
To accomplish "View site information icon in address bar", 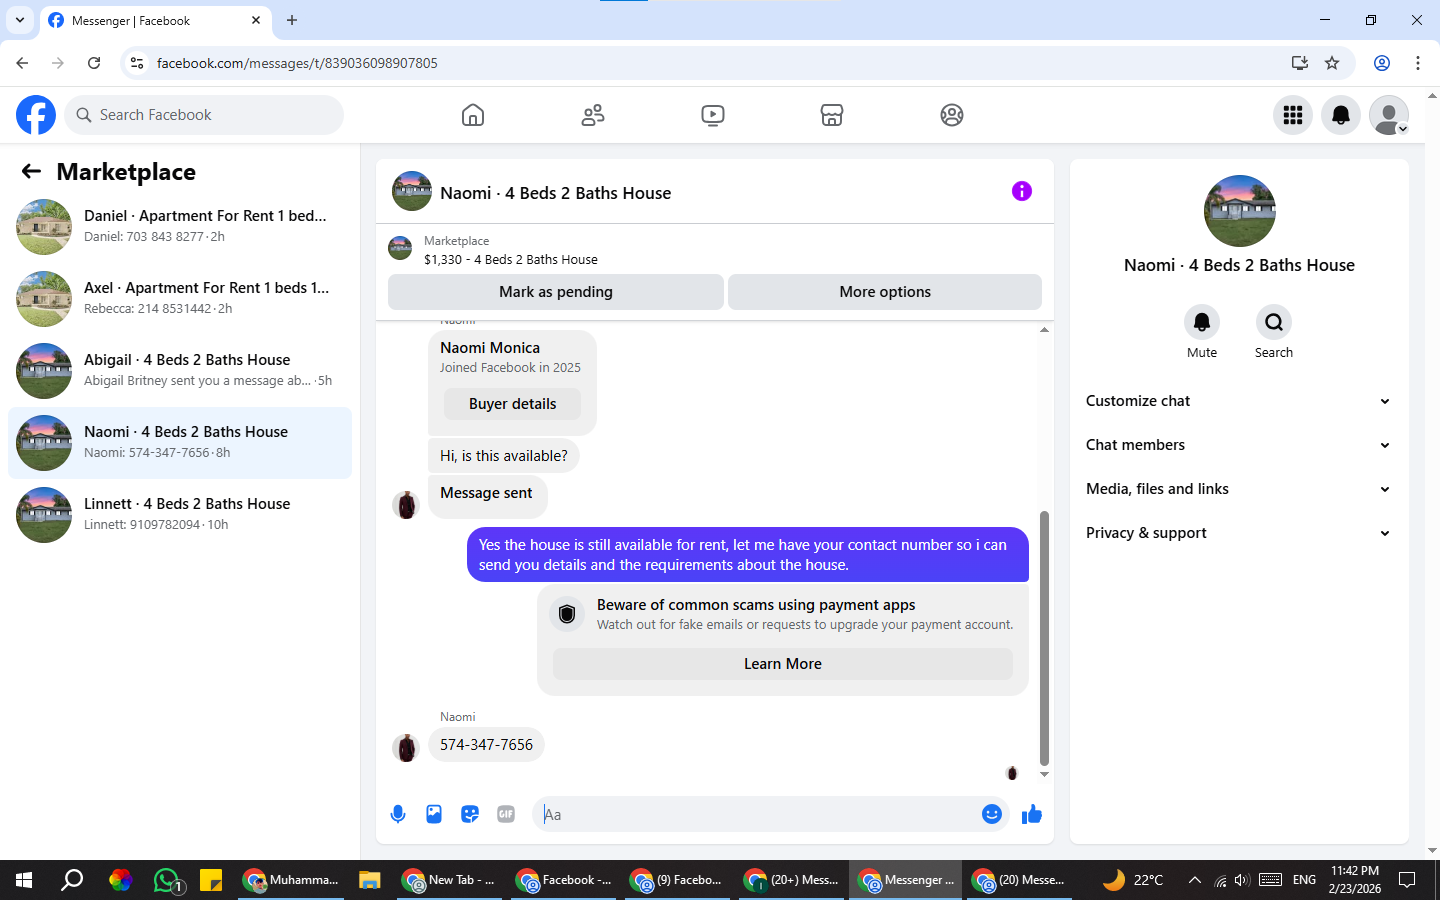I will tap(137, 63).
